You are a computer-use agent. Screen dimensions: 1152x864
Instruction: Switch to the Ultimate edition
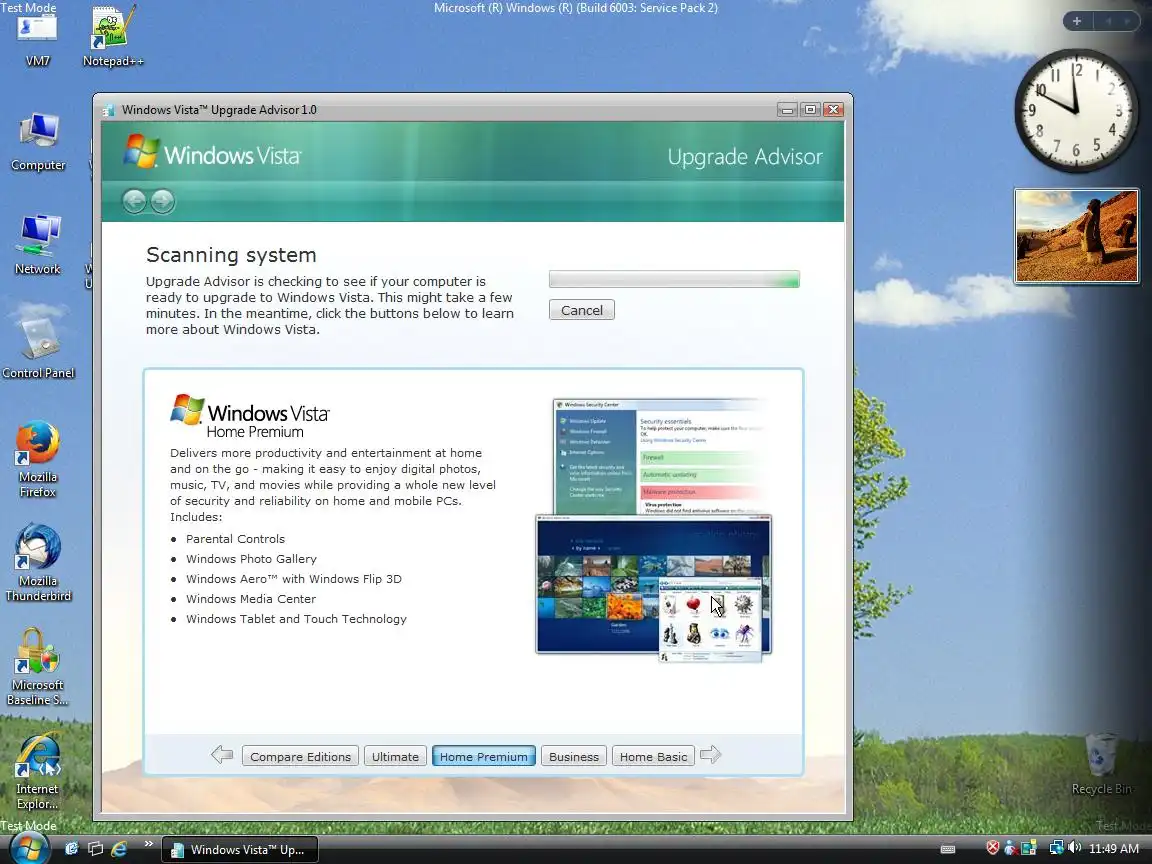point(395,756)
